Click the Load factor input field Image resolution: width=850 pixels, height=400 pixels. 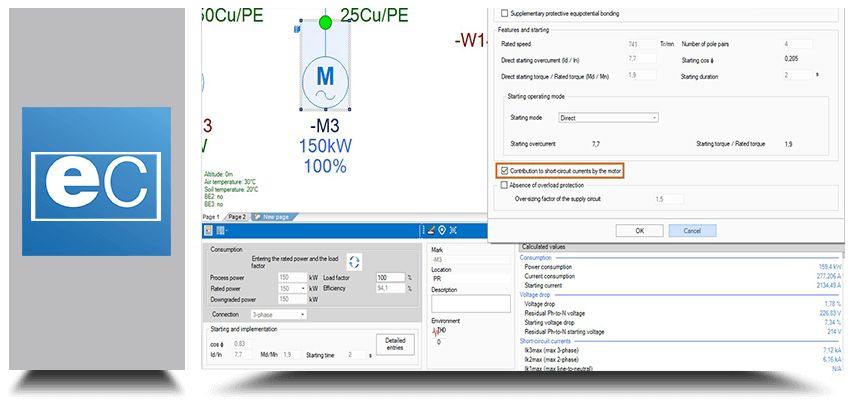tap(391, 278)
